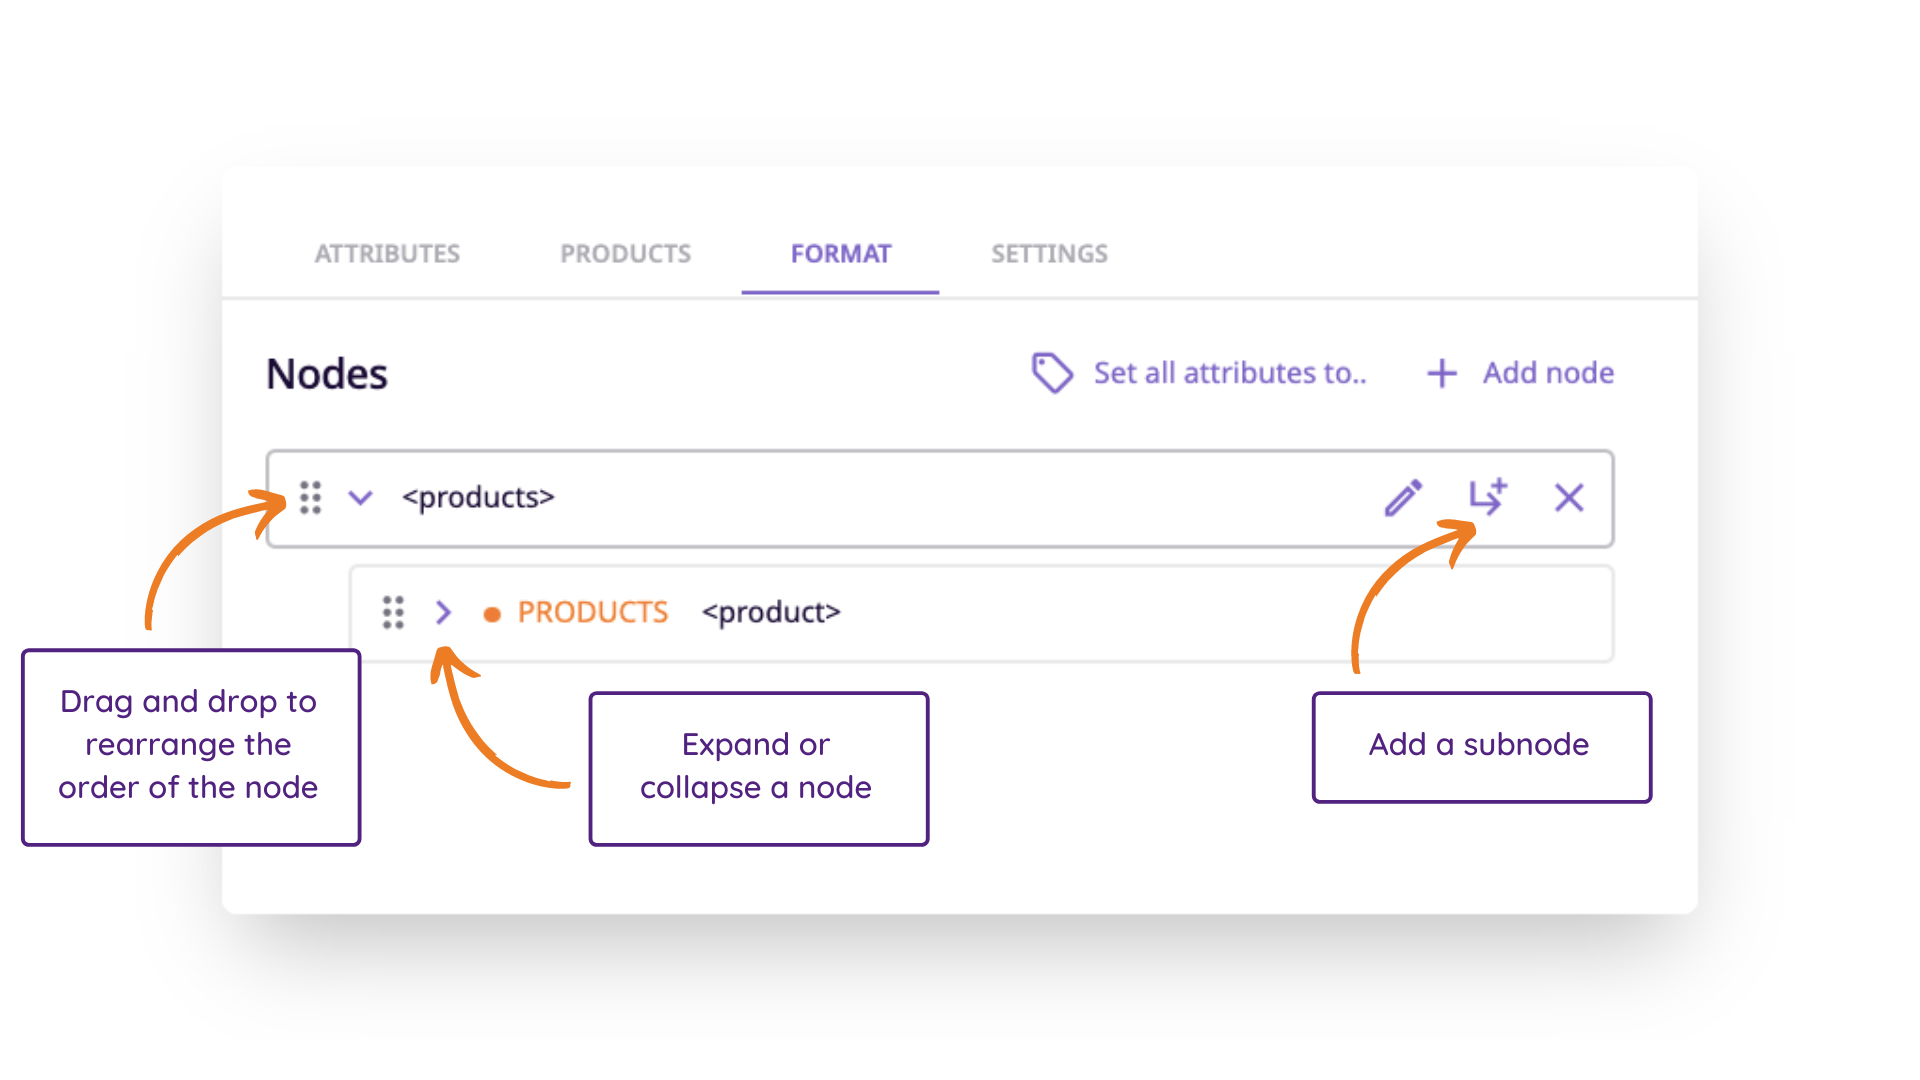The width and height of the screenshot is (1920, 1080).
Task: Click the drag handle of product subnode
Action: (393, 612)
